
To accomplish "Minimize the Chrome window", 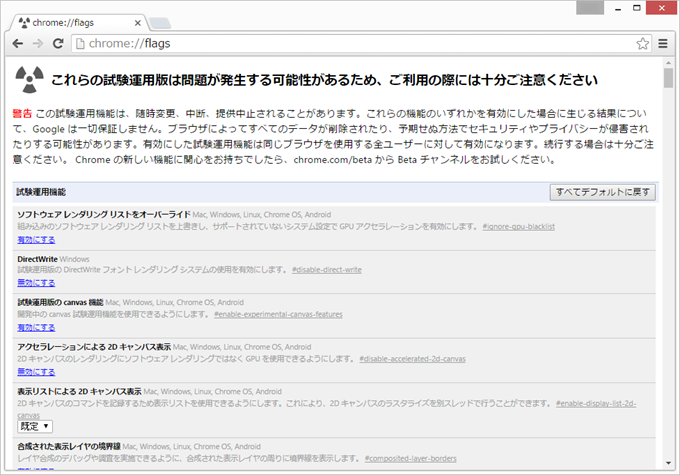I will point(618,8).
